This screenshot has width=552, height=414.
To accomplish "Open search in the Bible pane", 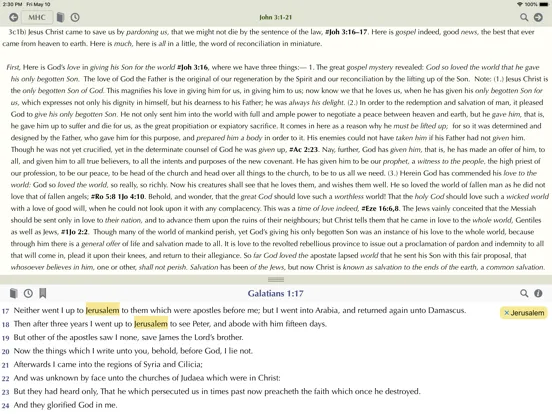I will click(524, 293).
